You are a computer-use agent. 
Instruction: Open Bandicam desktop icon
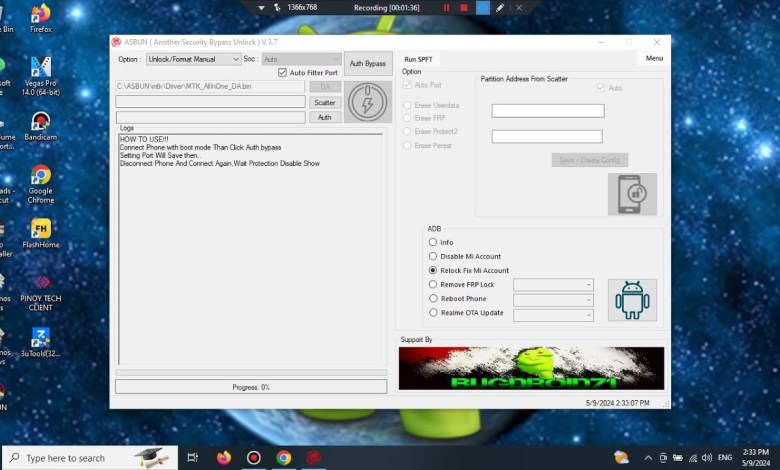pyautogui.click(x=41, y=126)
